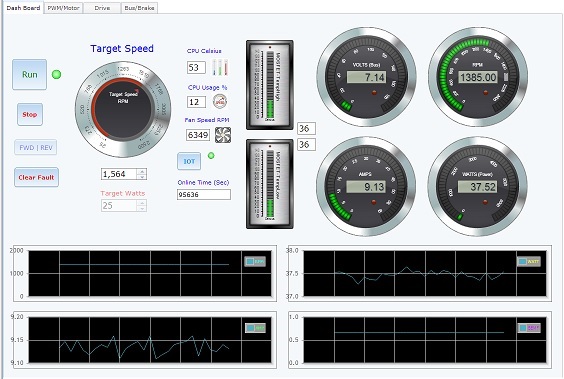The height and width of the screenshot is (379, 564).
Task: Click the RPM chart legend icon
Action: coord(255,261)
